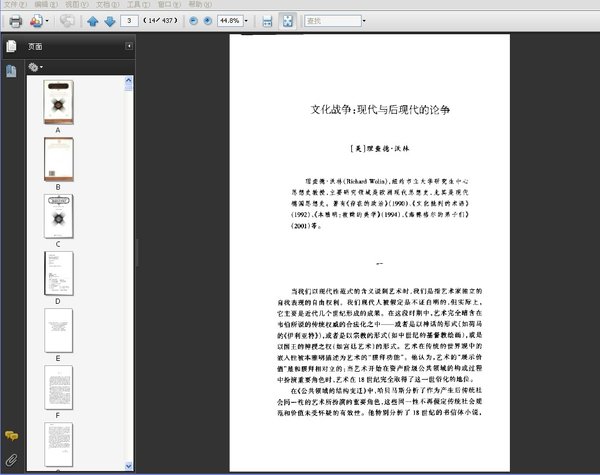The width and height of the screenshot is (600, 475).
Task: Click the page number field showing 3
Action: point(129,21)
